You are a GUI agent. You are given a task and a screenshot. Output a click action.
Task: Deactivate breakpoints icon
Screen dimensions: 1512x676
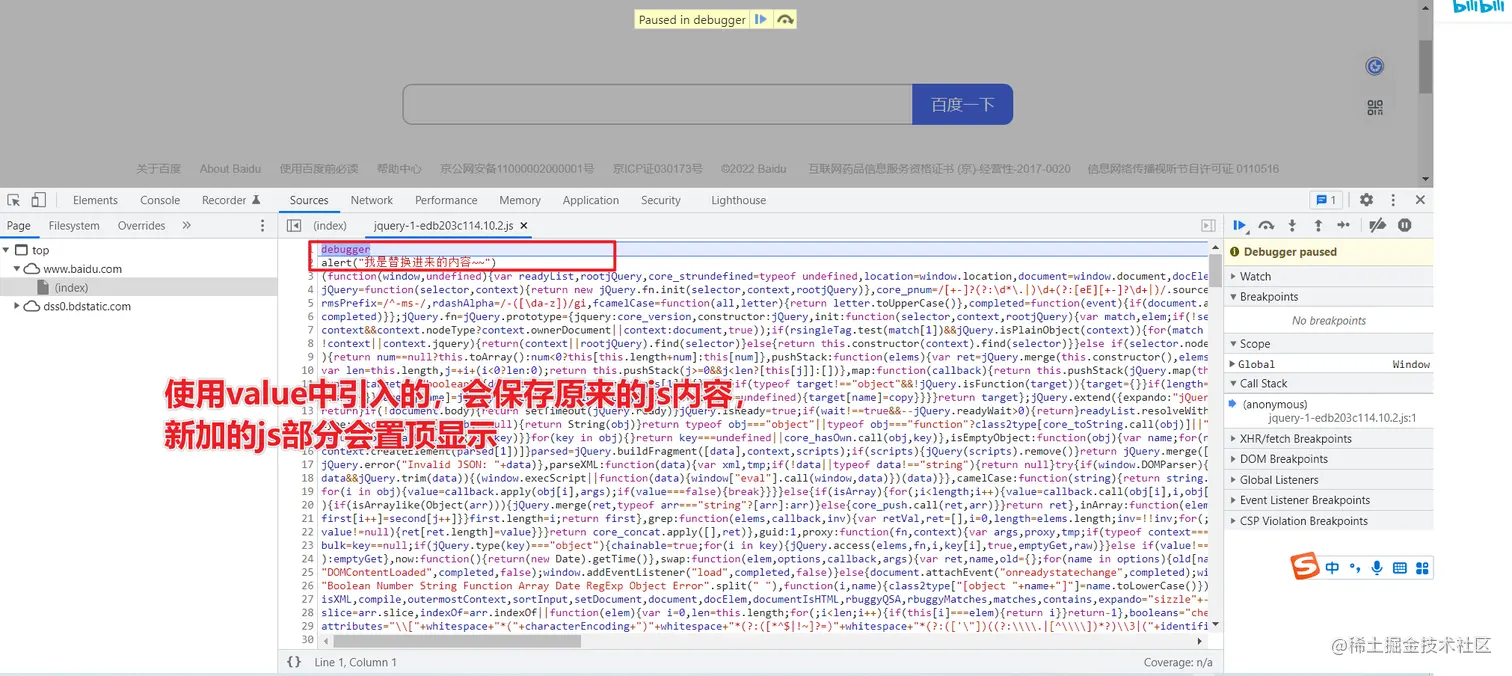1377,226
